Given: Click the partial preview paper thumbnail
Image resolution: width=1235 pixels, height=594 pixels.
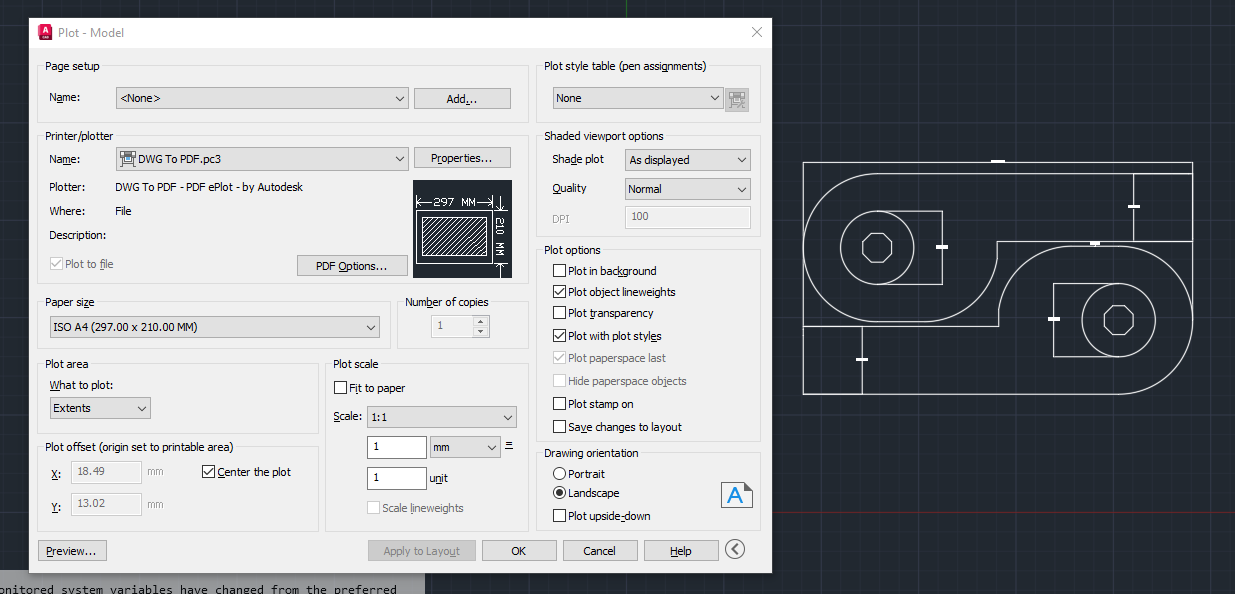Looking at the screenshot, I should pyautogui.click(x=461, y=228).
